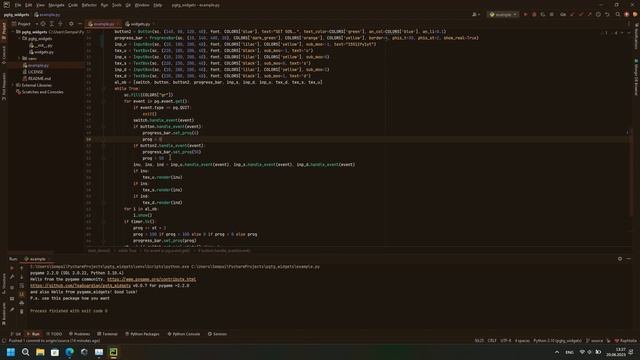Select widgets.py in the project tree
This screenshot has height=360, width=640.
[41, 52]
